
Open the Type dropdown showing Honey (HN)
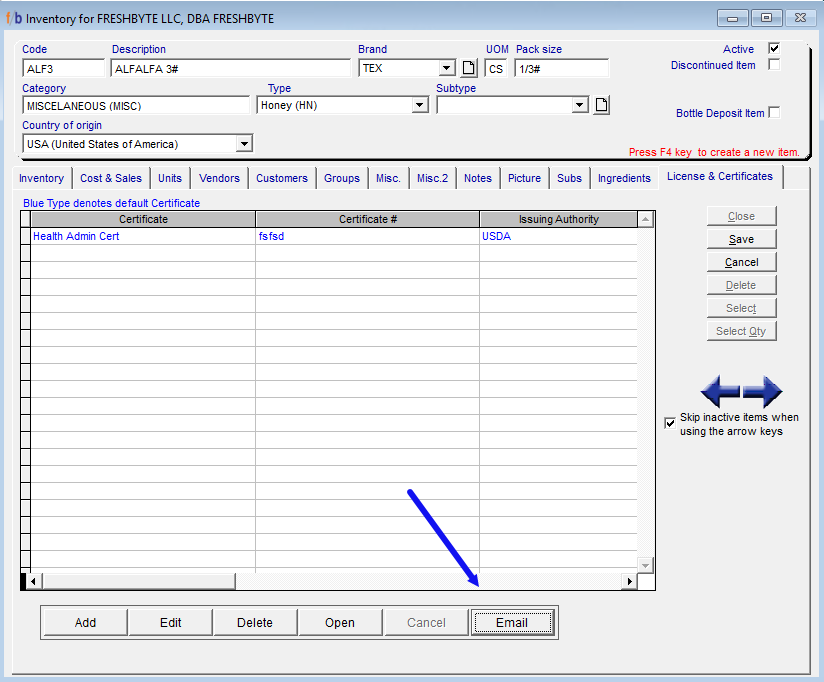[419, 105]
